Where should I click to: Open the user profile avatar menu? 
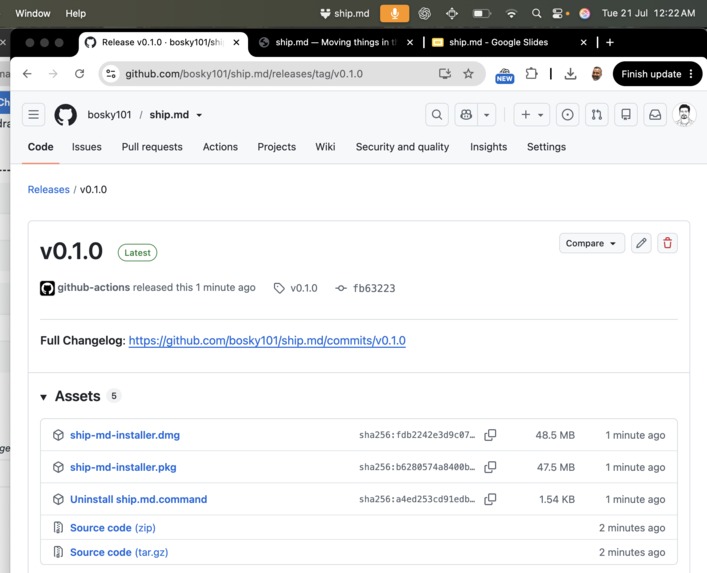pos(684,115)
